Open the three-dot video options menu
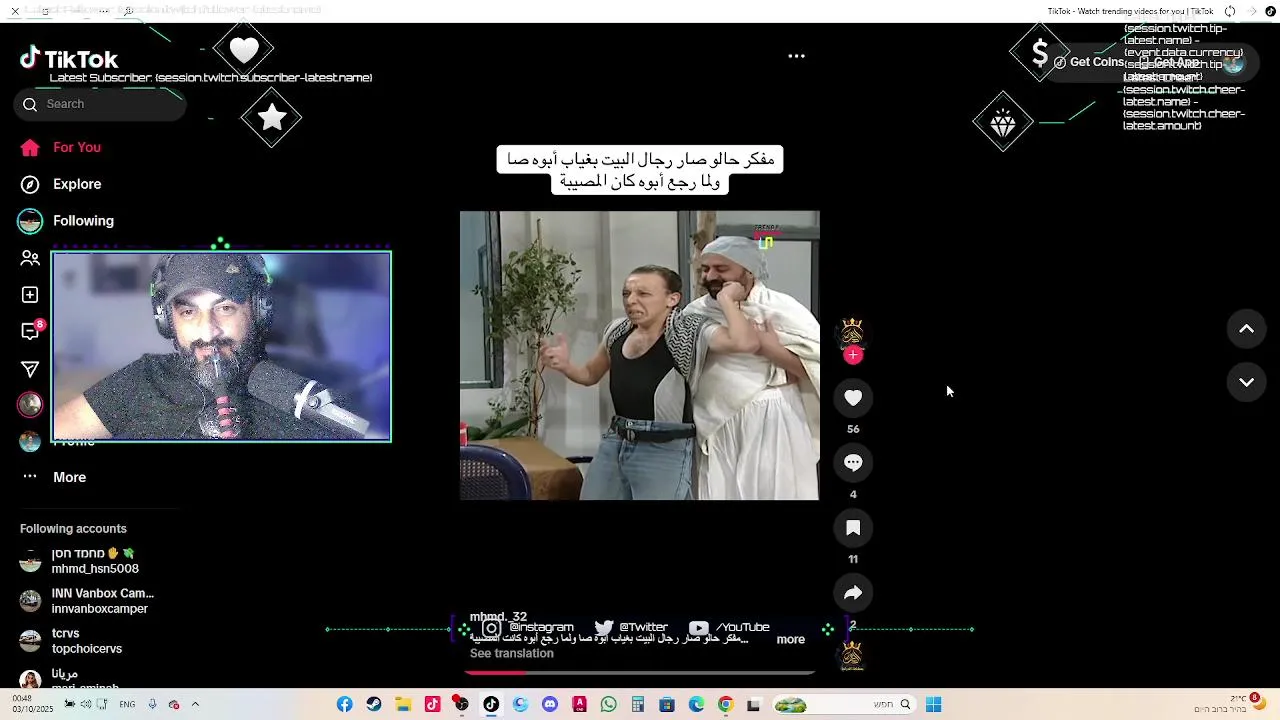This screenshot has height=720, width=1280. point(797,56)
